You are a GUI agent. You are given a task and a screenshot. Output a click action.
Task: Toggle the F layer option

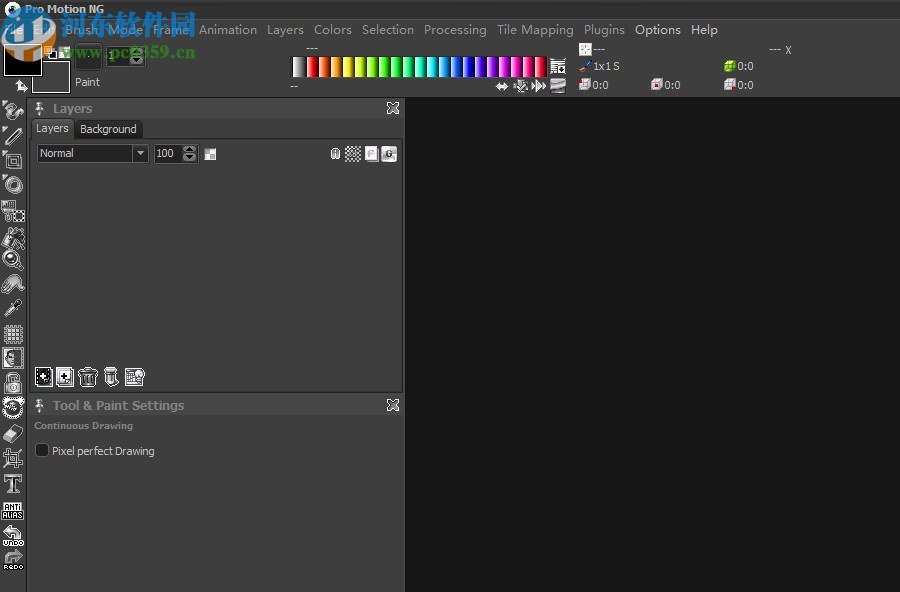coord(371,154)
